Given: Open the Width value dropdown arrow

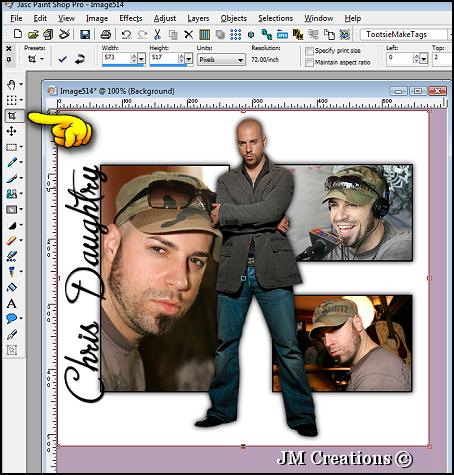Looking at the screenshot, I should pyautogui.click(x=141, y=59).
